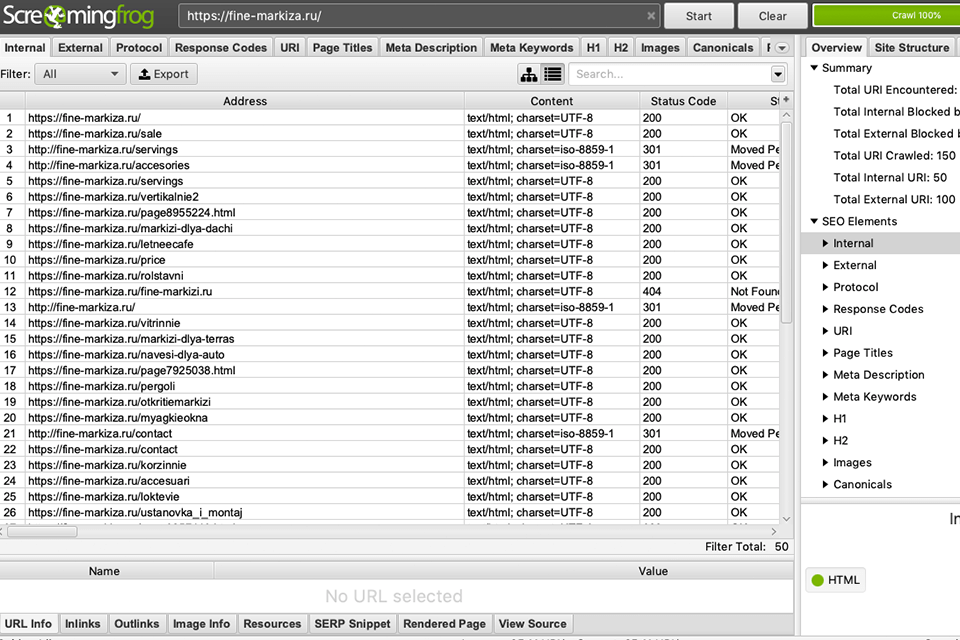Click the Clear button
960x640 pixels.
point(773,16)
